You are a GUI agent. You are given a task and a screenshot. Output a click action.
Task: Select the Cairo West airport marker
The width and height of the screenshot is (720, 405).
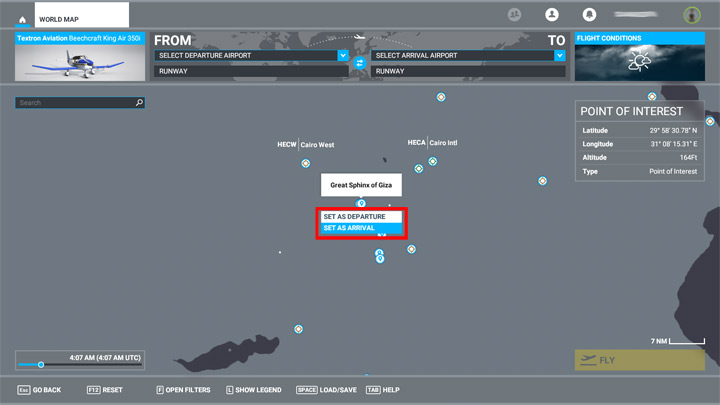(x=305, y=163)
